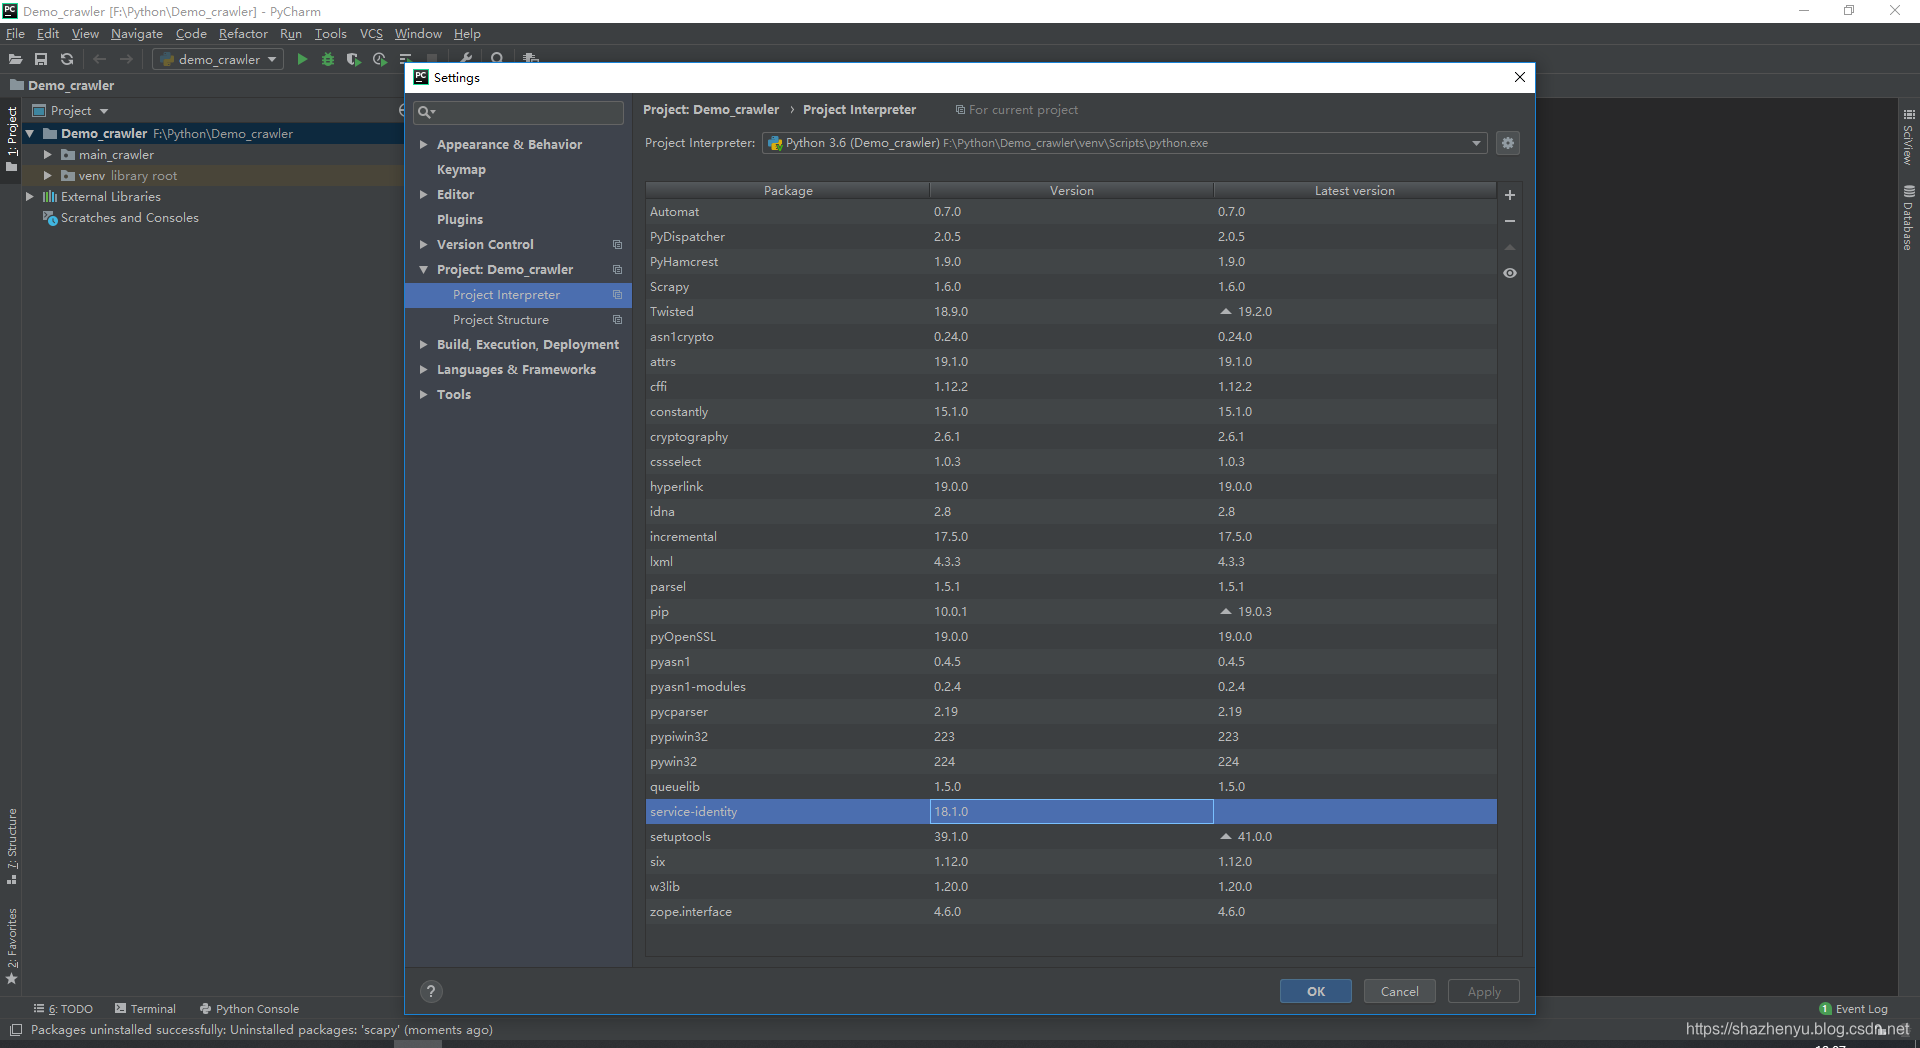Image resolution: width=1920 pixels, height=1048 pixels.
Task: Expand the settings search options dropdown
Action: coord(426,112)
